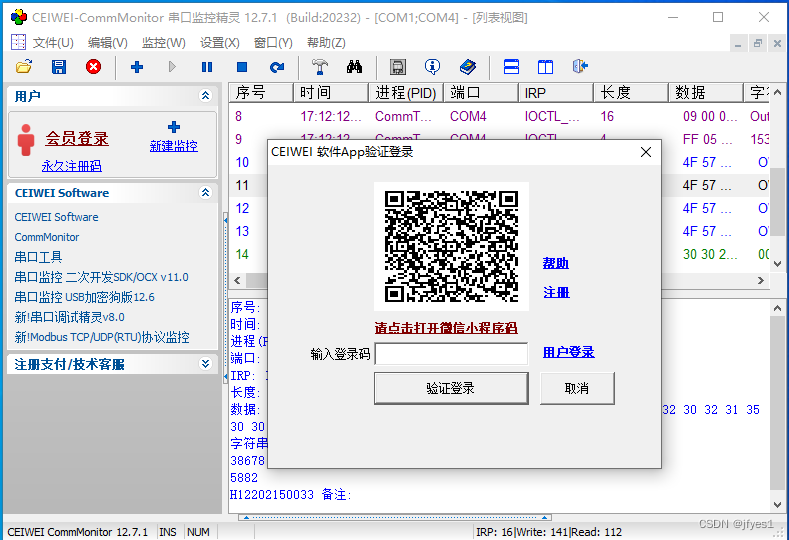This screenshot has width=789, height=540.
Task: Open 串口监控 USB加密狗版12.6 link
Action: tap(84, 297)
